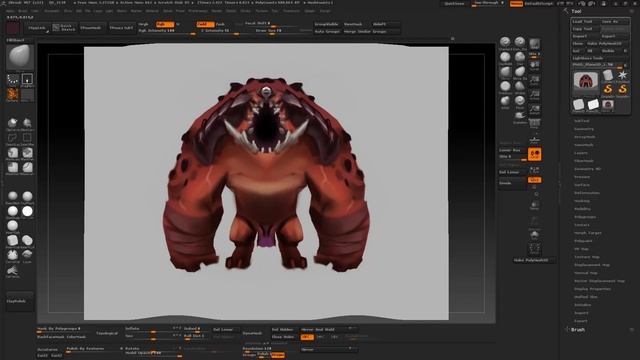The height and width of the screenshot is (360, 640).
Task: Click the Auto Groups button
Action: pos(327,31)
